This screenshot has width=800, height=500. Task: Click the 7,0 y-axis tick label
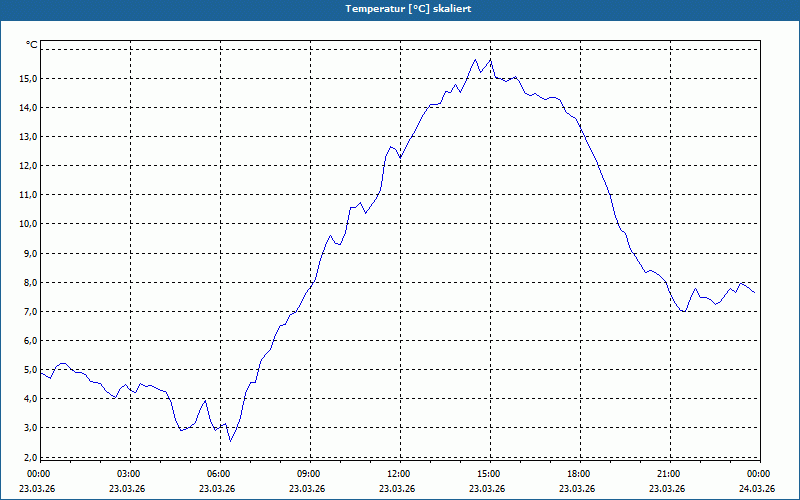point(30,311)
